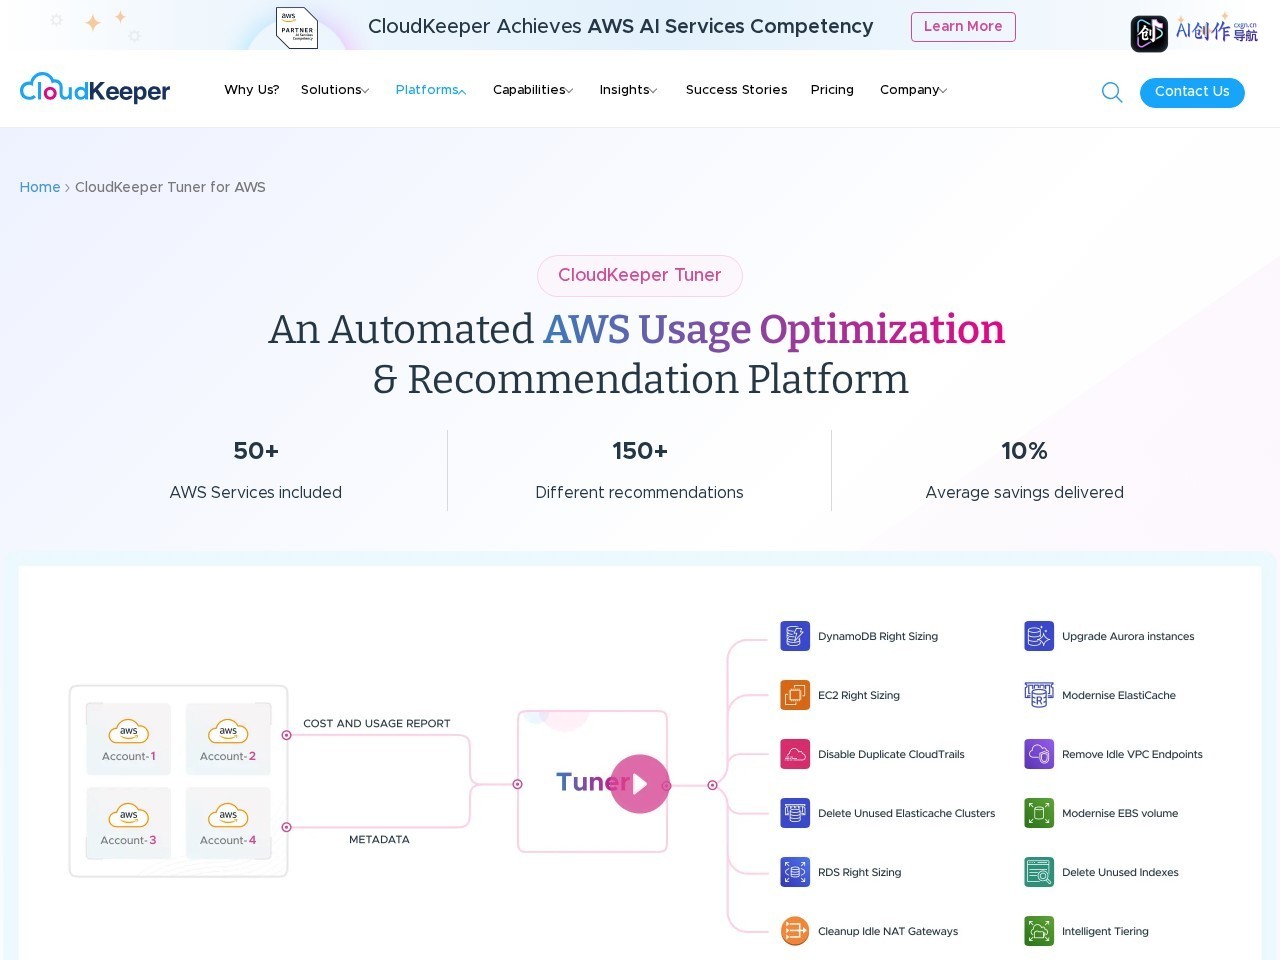Play the Tuner video
Viewport: 1280px width, 960px height.
(x=640, y=784)
